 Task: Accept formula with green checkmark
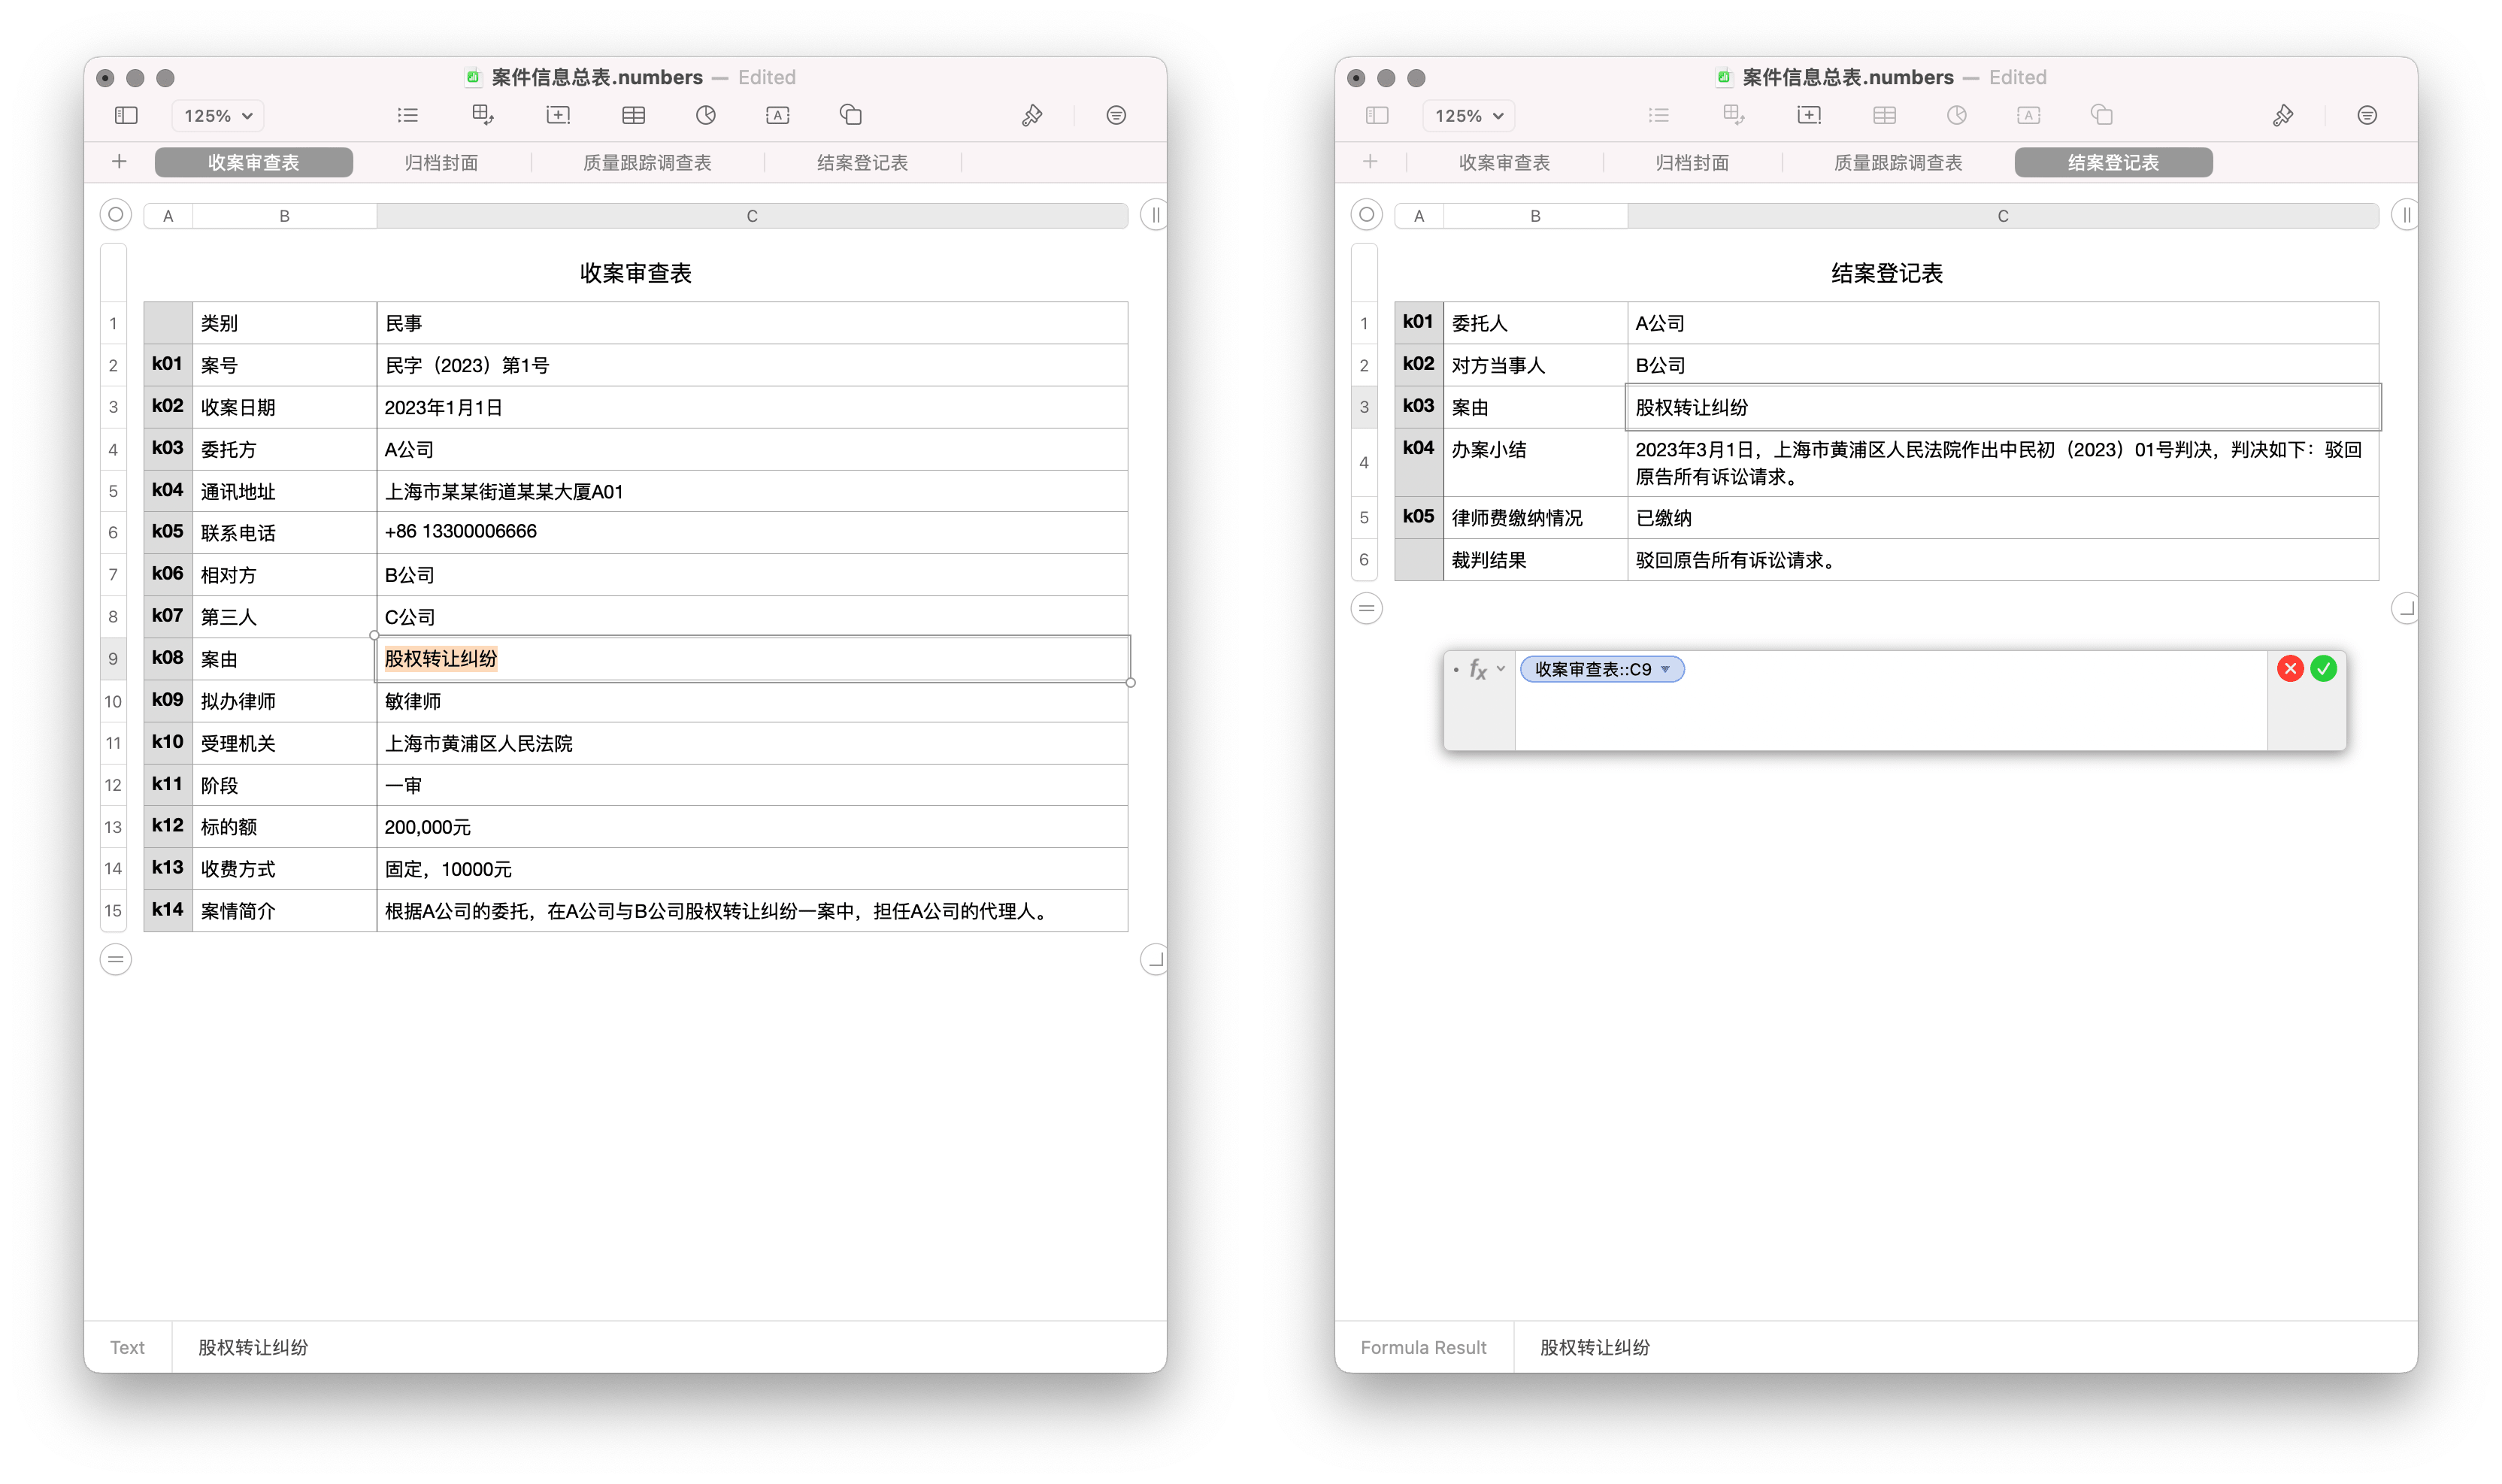pyautogui.click(x=2324, y=669)
